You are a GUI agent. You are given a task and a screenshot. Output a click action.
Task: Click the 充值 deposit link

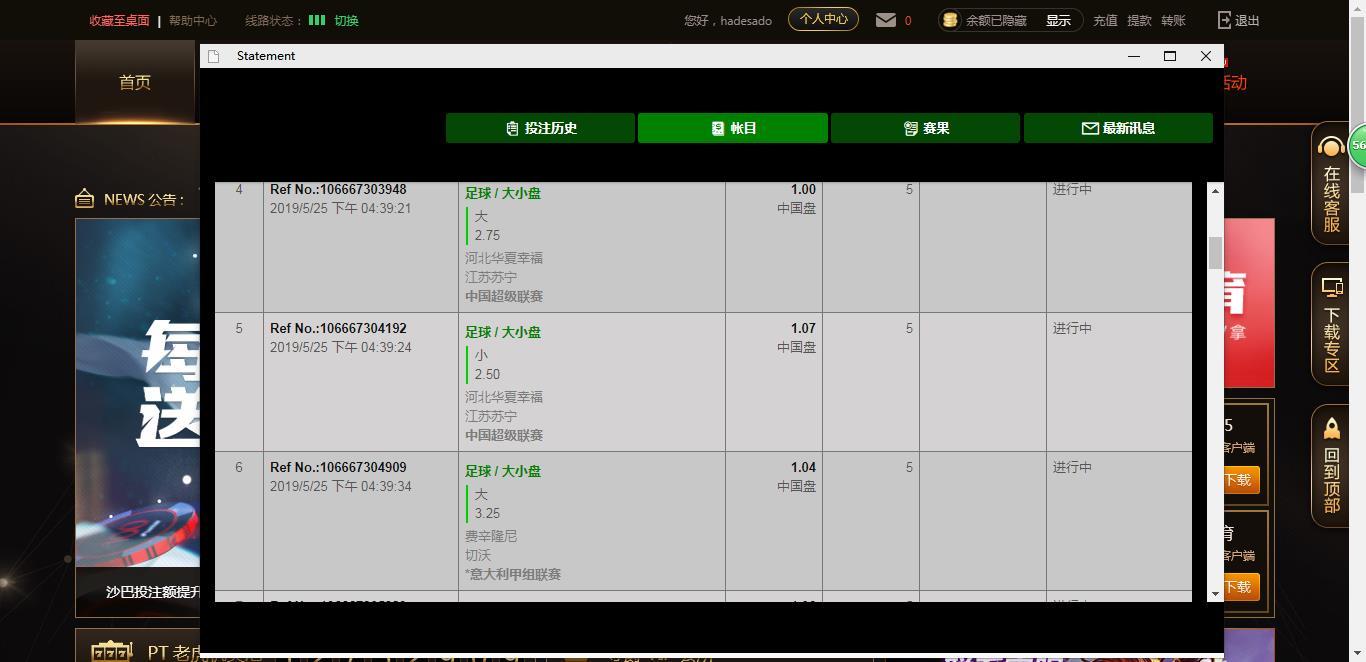(1105, 20)
